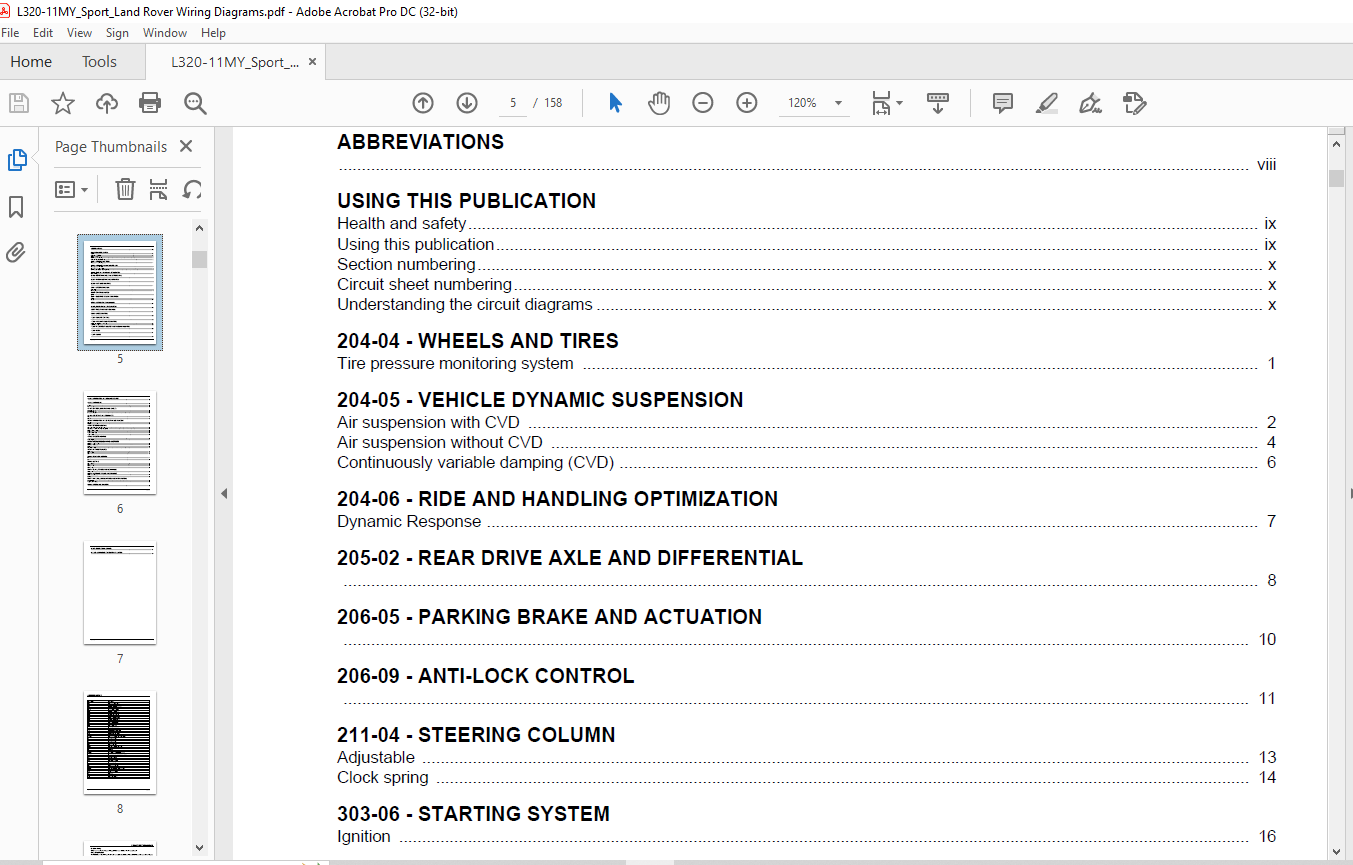
Task: Zoom out with the minus icon
Action: click(703, 103)
